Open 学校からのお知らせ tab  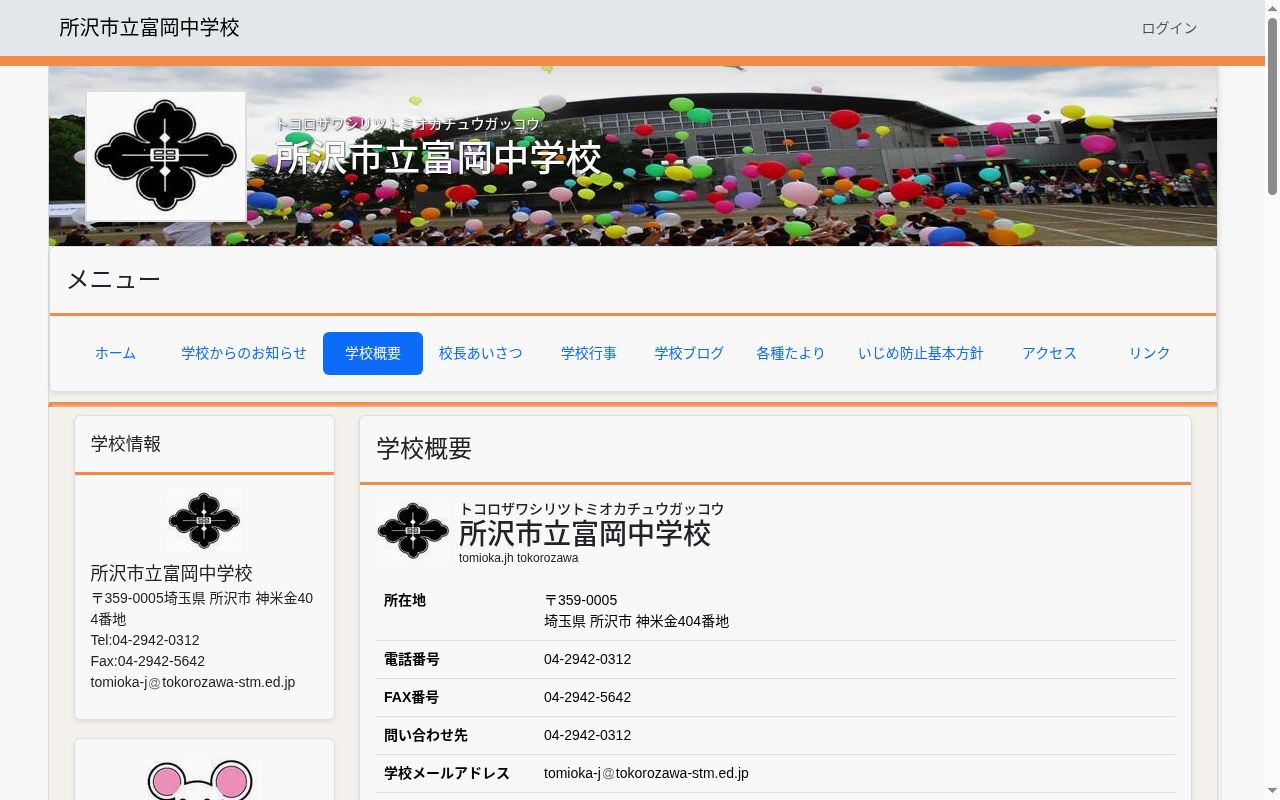click(244, 353)
